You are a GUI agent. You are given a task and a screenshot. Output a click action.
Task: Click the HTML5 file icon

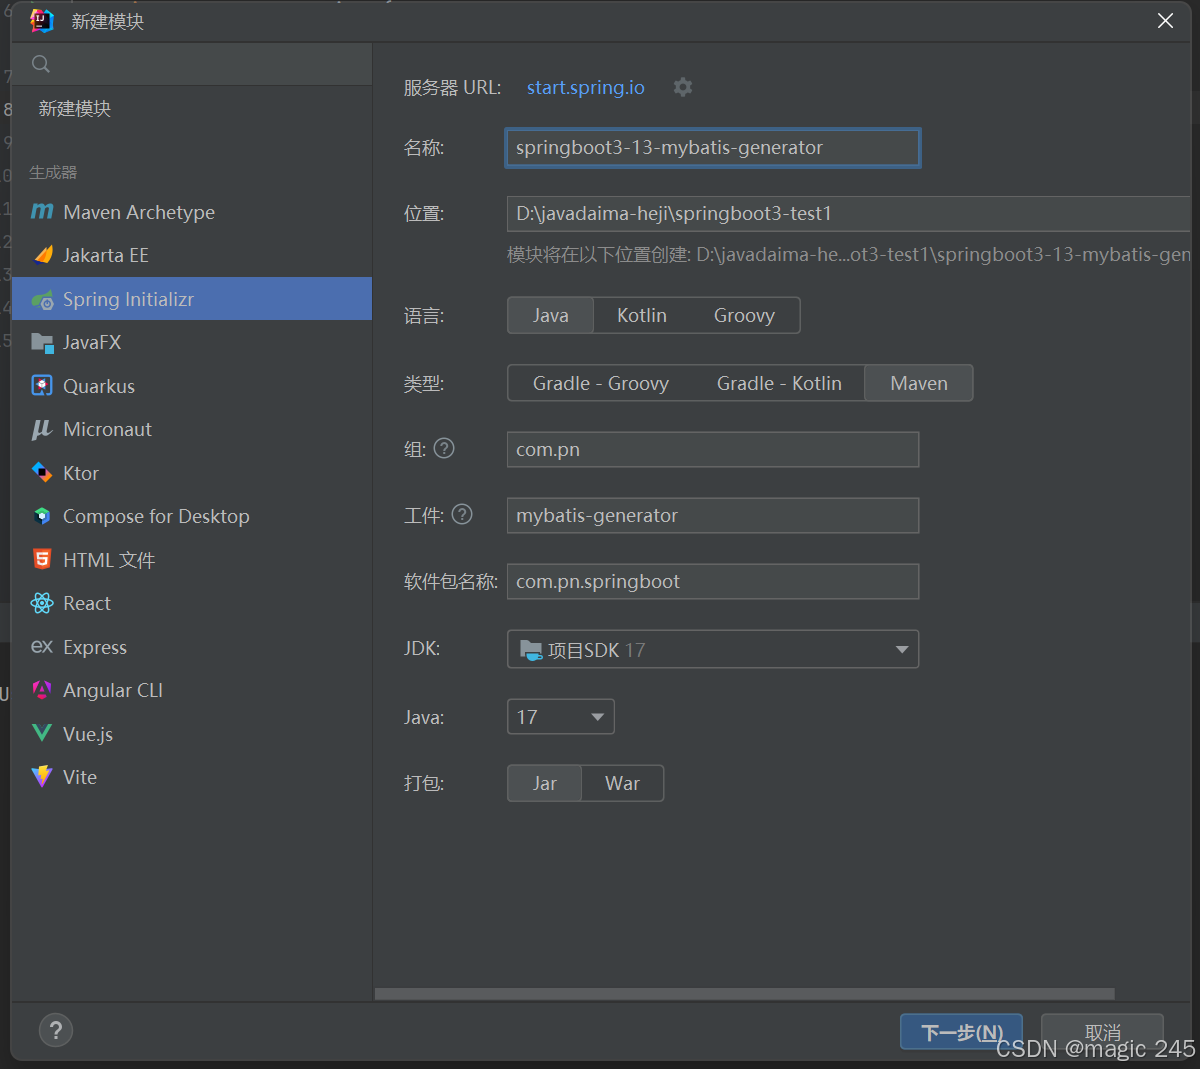[x=42, y=560]
